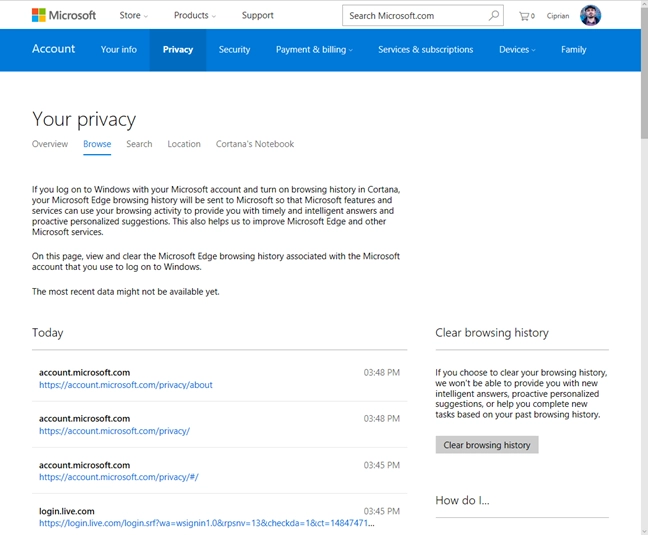Click the Microsoft logo
This screenshot has height=535, width=648.
(64, 15)
